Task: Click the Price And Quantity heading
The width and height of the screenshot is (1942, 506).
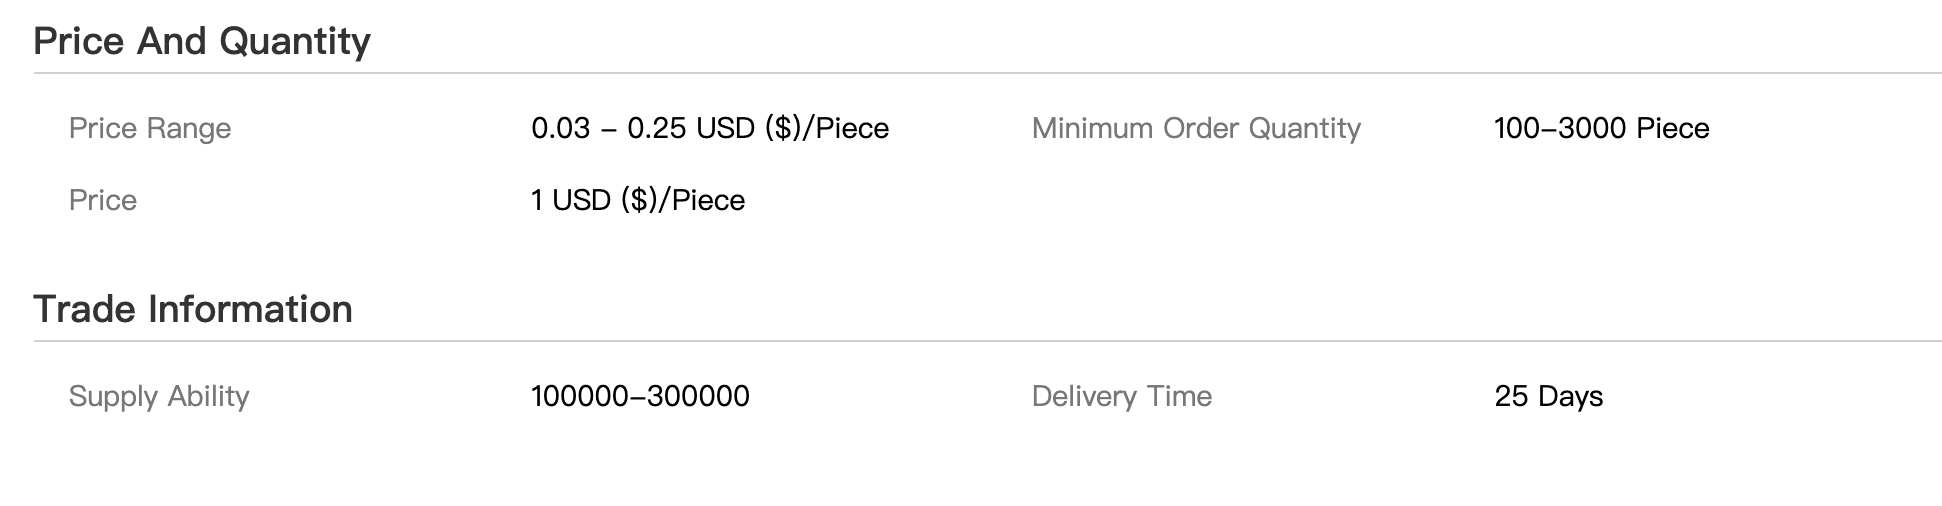Action: pyautogui.click(x=202, y=42)
